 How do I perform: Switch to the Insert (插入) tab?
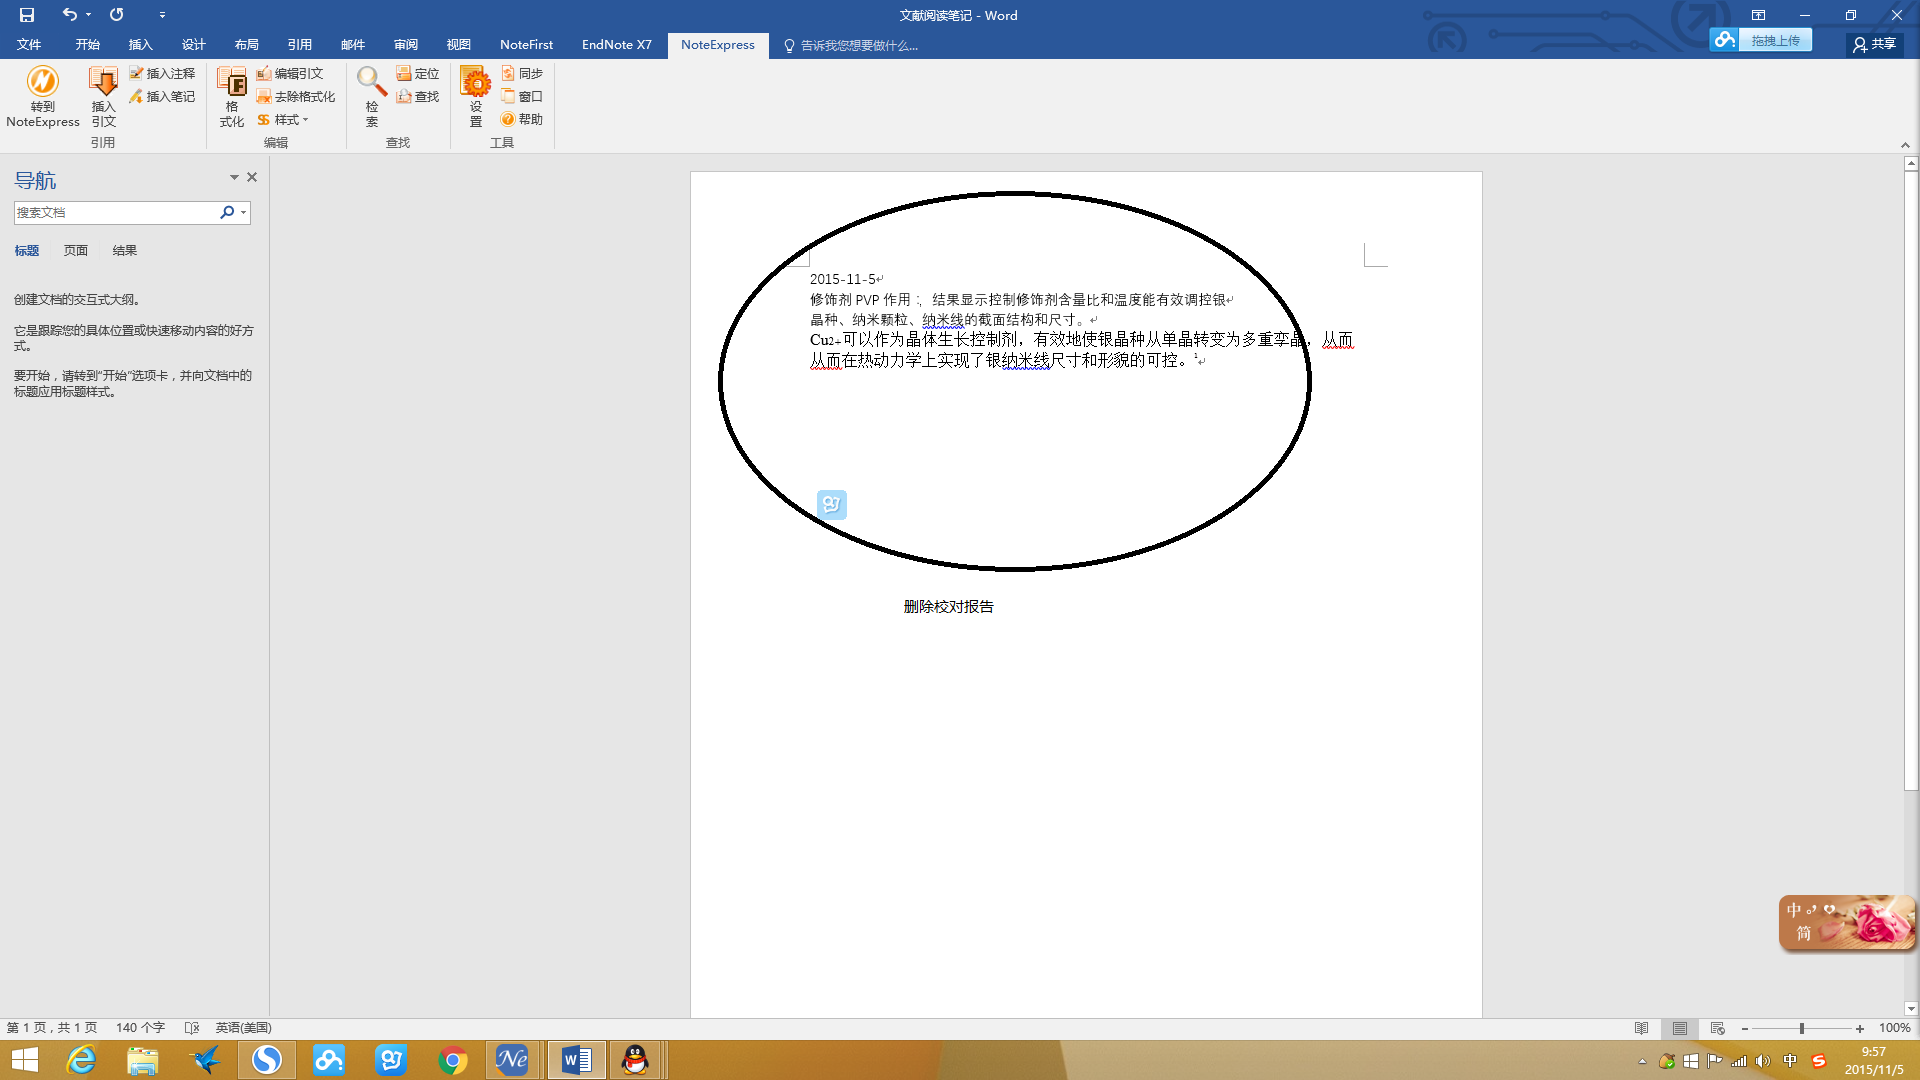pos(141,45)
